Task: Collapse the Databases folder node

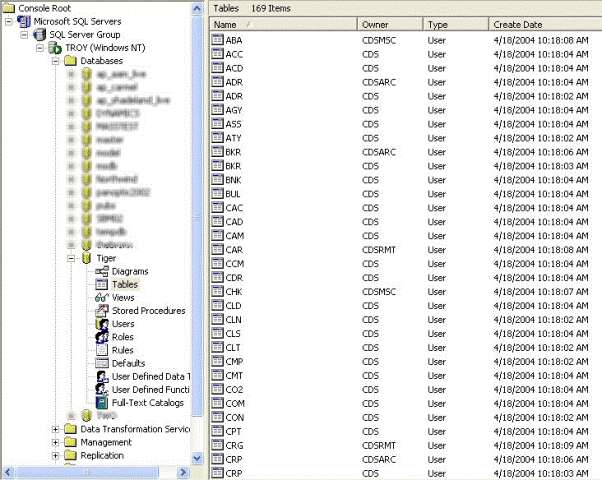Action: (x=55, y=61)
